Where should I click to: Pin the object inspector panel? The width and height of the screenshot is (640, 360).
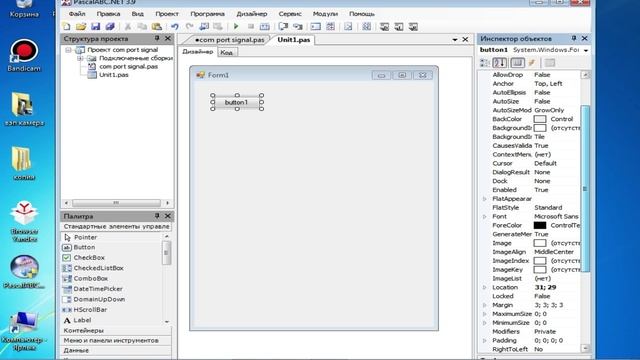[574, 38]
